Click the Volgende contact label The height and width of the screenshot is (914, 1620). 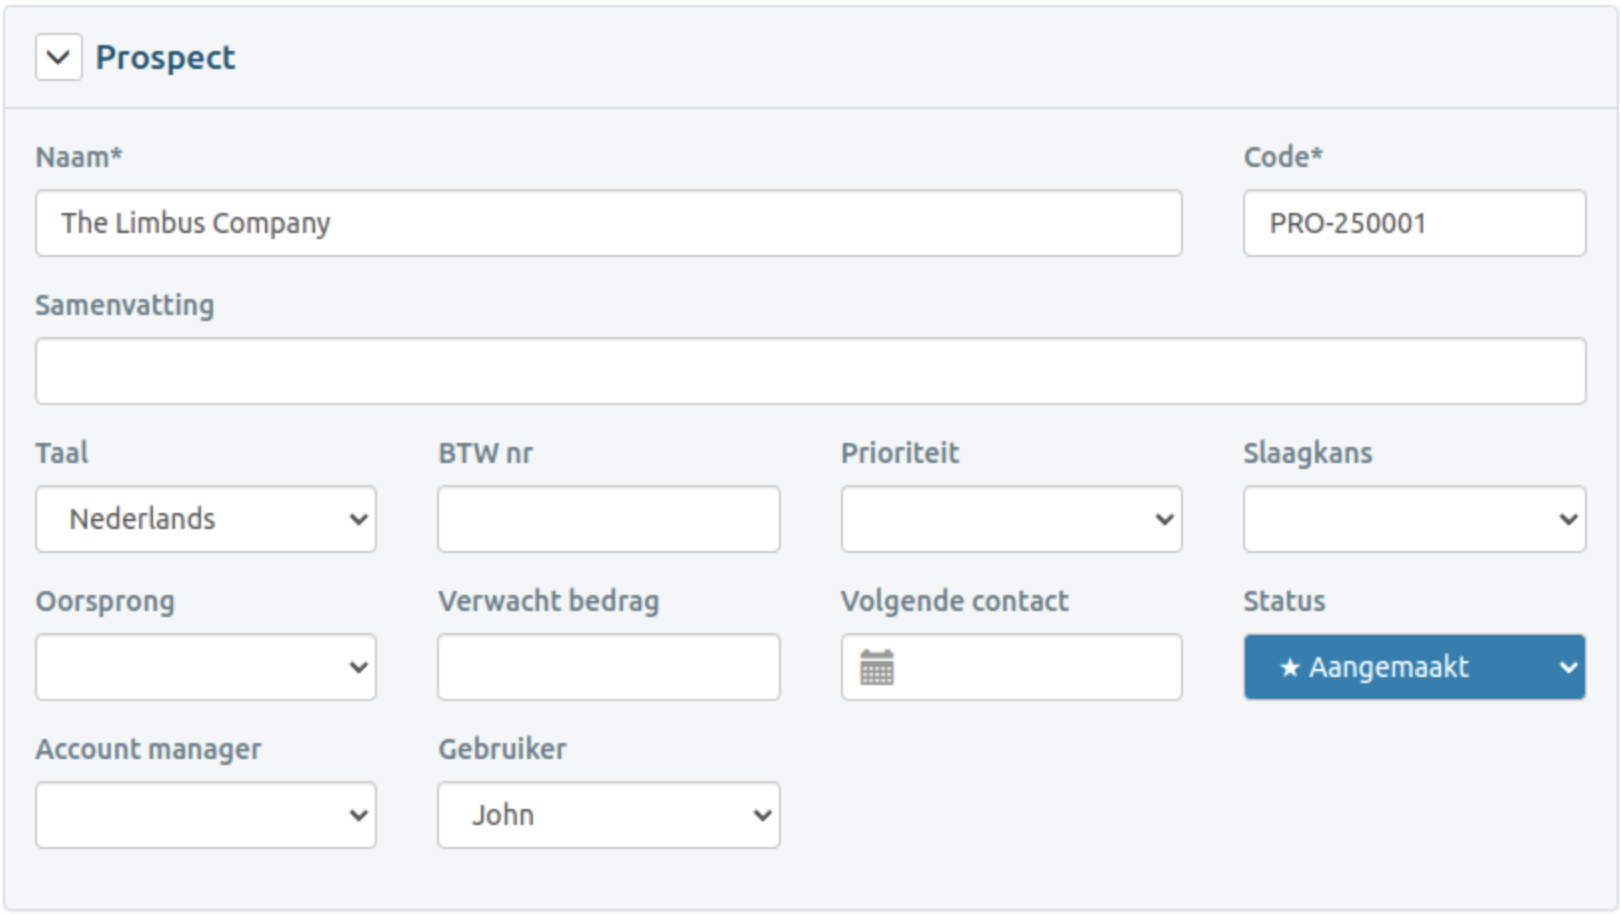954,601
